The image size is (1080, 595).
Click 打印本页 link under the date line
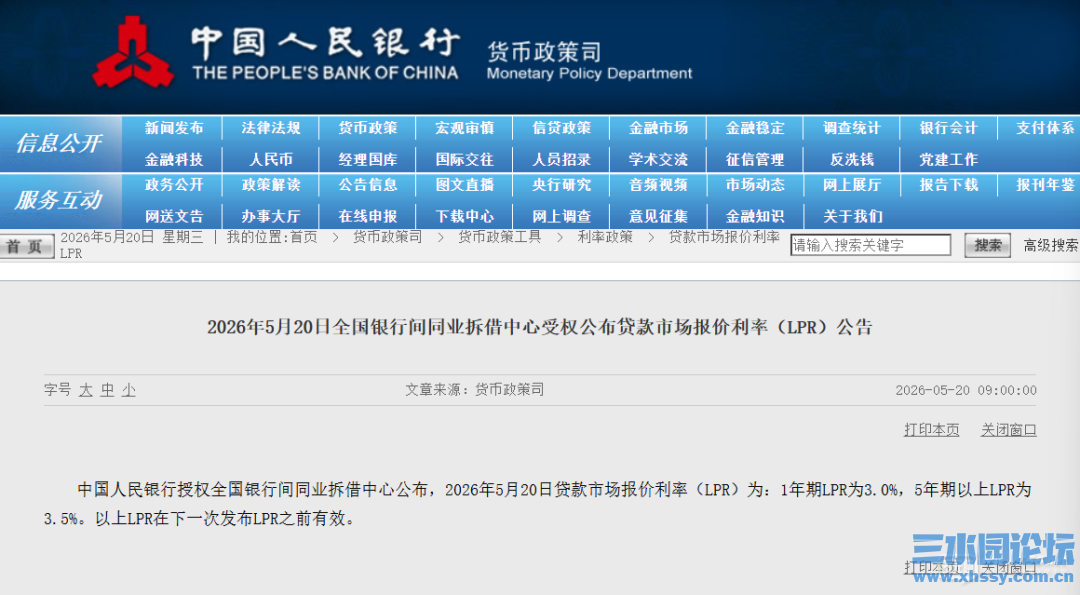click(x=931, y=430)
